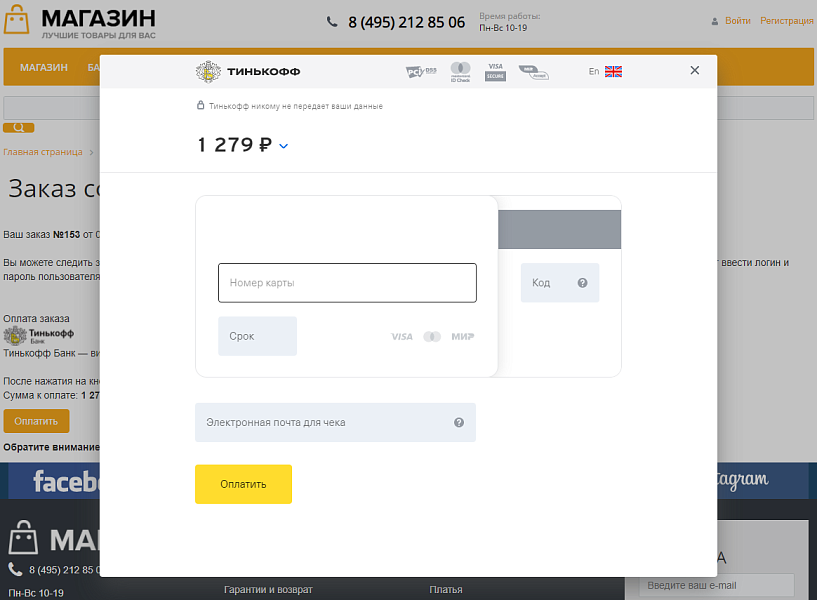Viewport: 817px width, 600px height.
Task: Click the help icon next to the Код field
Action: click(x=583, y=283)
